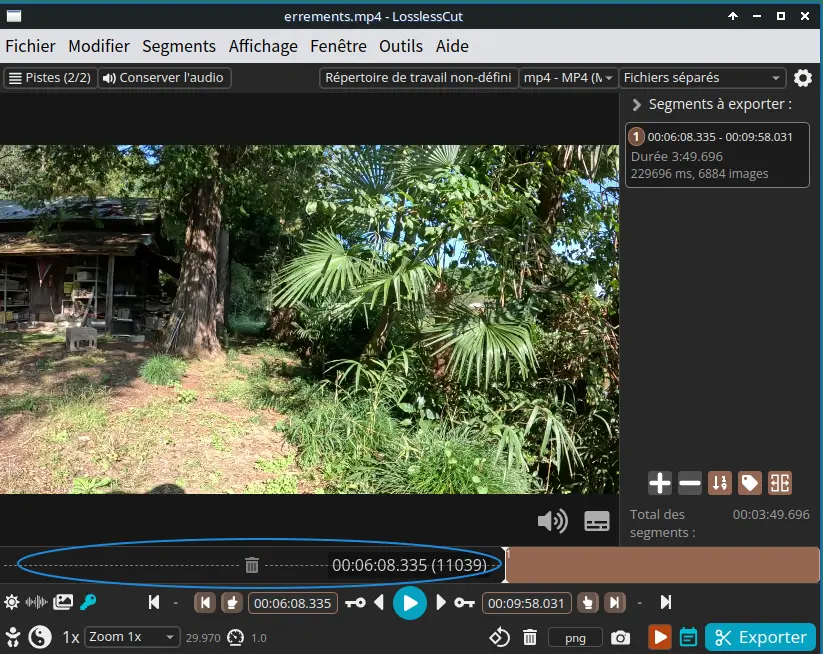Remove the current segment with minus icon
The height and width of the screenshot is (654, 823).
click(x=690, y=484)
